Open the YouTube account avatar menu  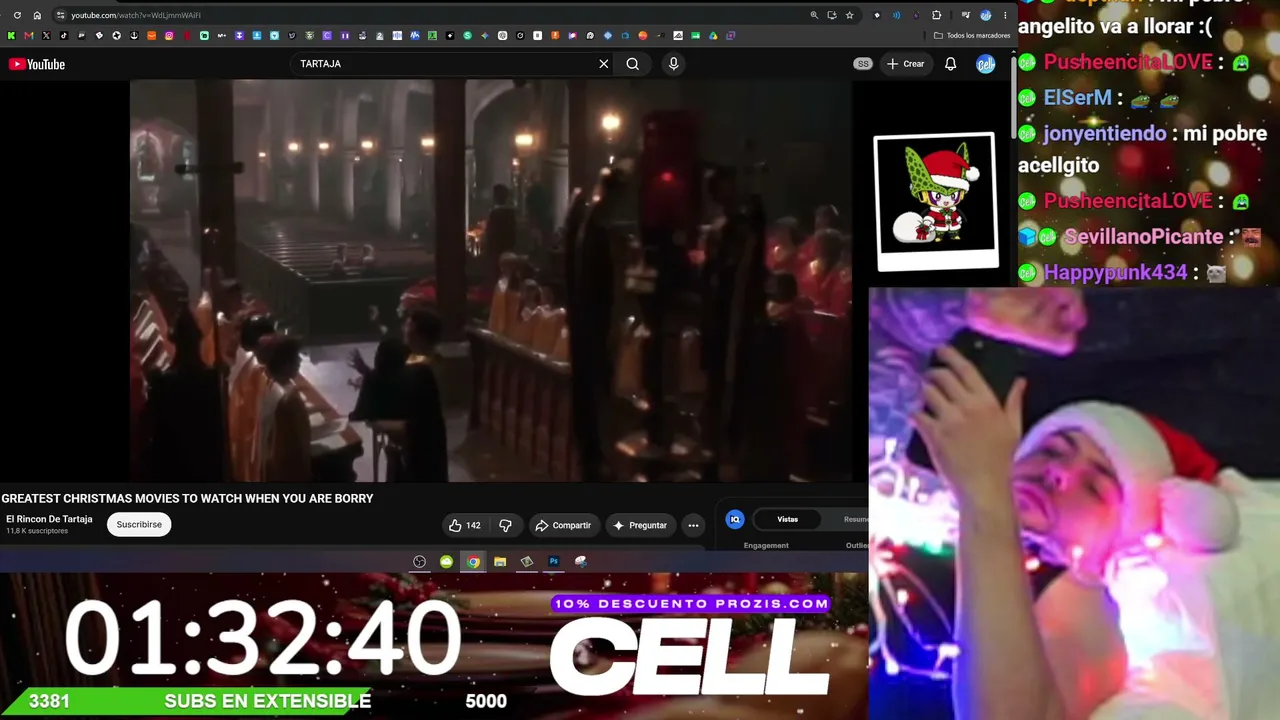(x=986, y=64)
